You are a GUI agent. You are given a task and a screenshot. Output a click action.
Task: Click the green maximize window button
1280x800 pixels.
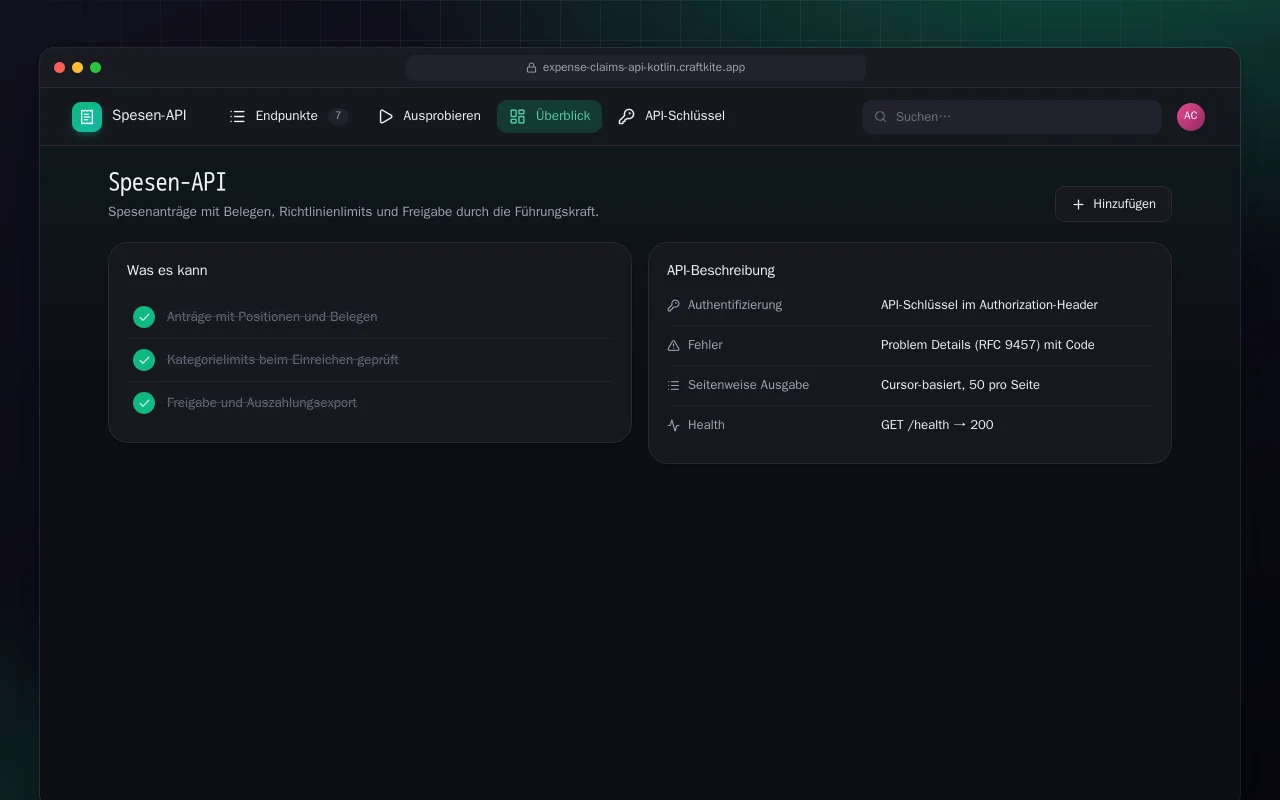click(x=95, y=68)
